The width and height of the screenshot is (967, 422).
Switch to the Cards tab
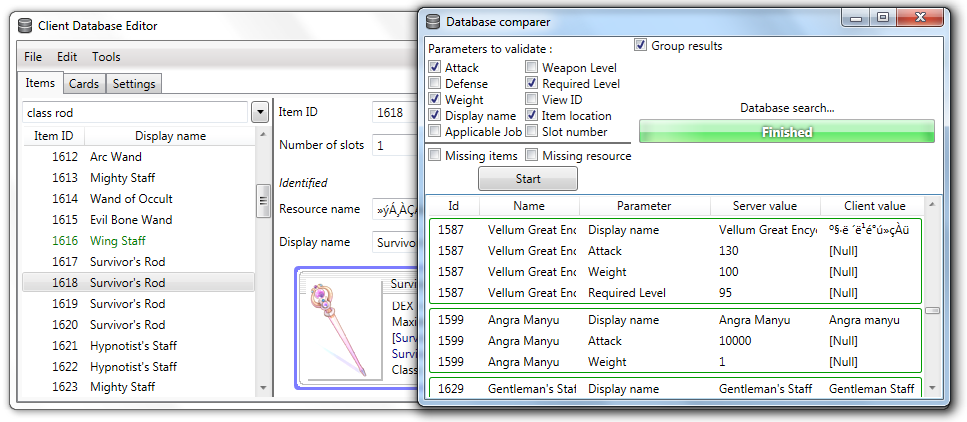(x=84, y=84)
